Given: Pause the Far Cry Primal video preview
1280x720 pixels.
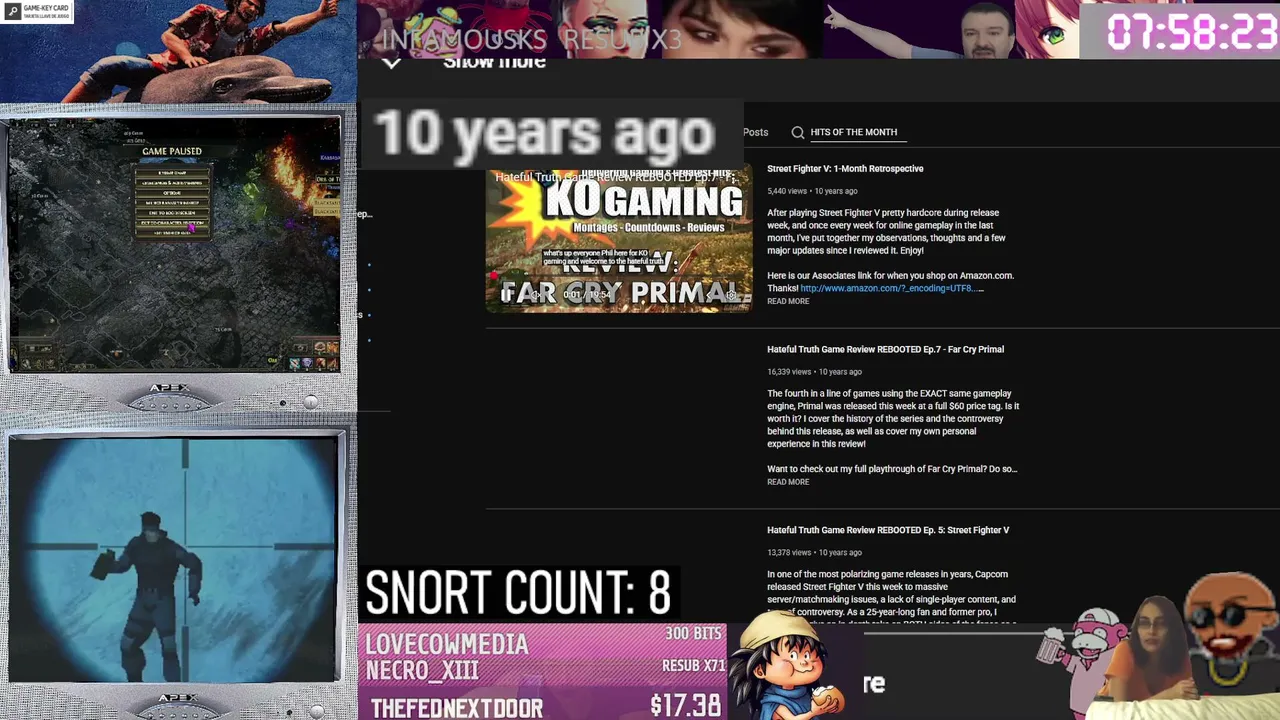Looking at the screenshot, I should tap(507, 295).
